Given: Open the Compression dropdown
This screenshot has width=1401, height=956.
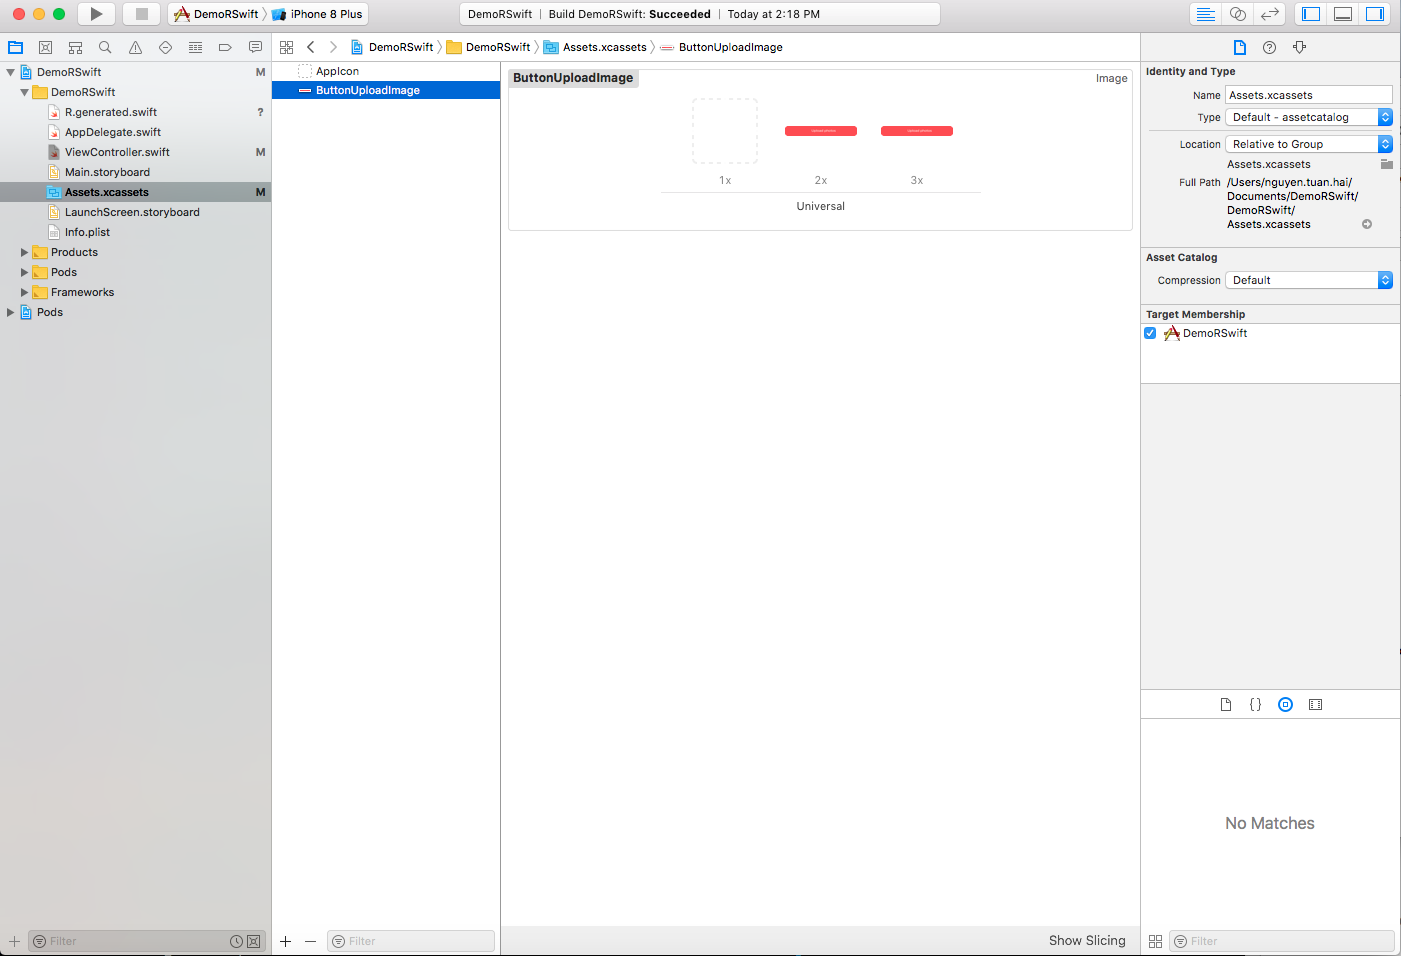Looking at the screenshot, I should 1309,280.
